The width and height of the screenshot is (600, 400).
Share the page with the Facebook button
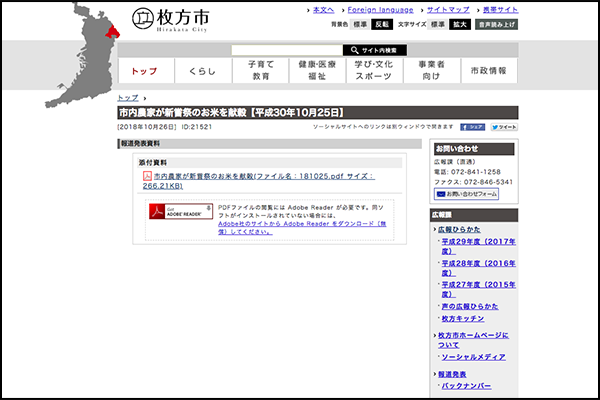click(472, 128)
